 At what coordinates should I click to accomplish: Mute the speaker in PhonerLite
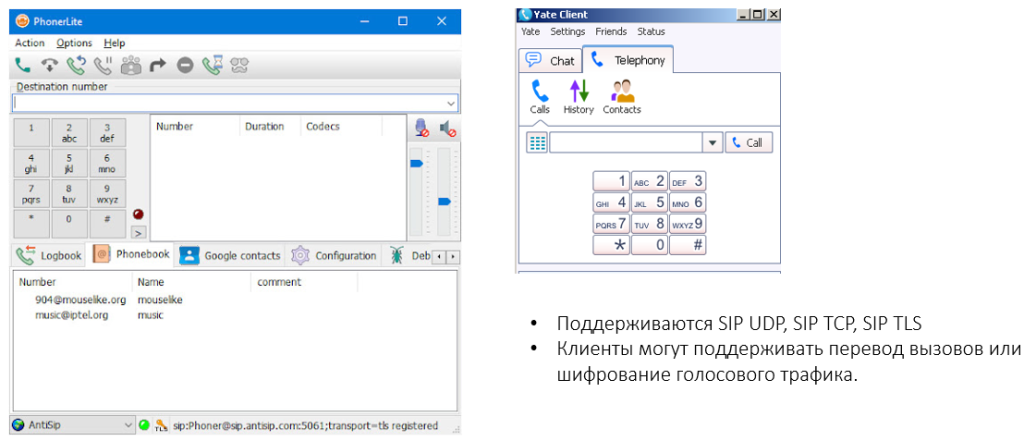tap(447, 129)
